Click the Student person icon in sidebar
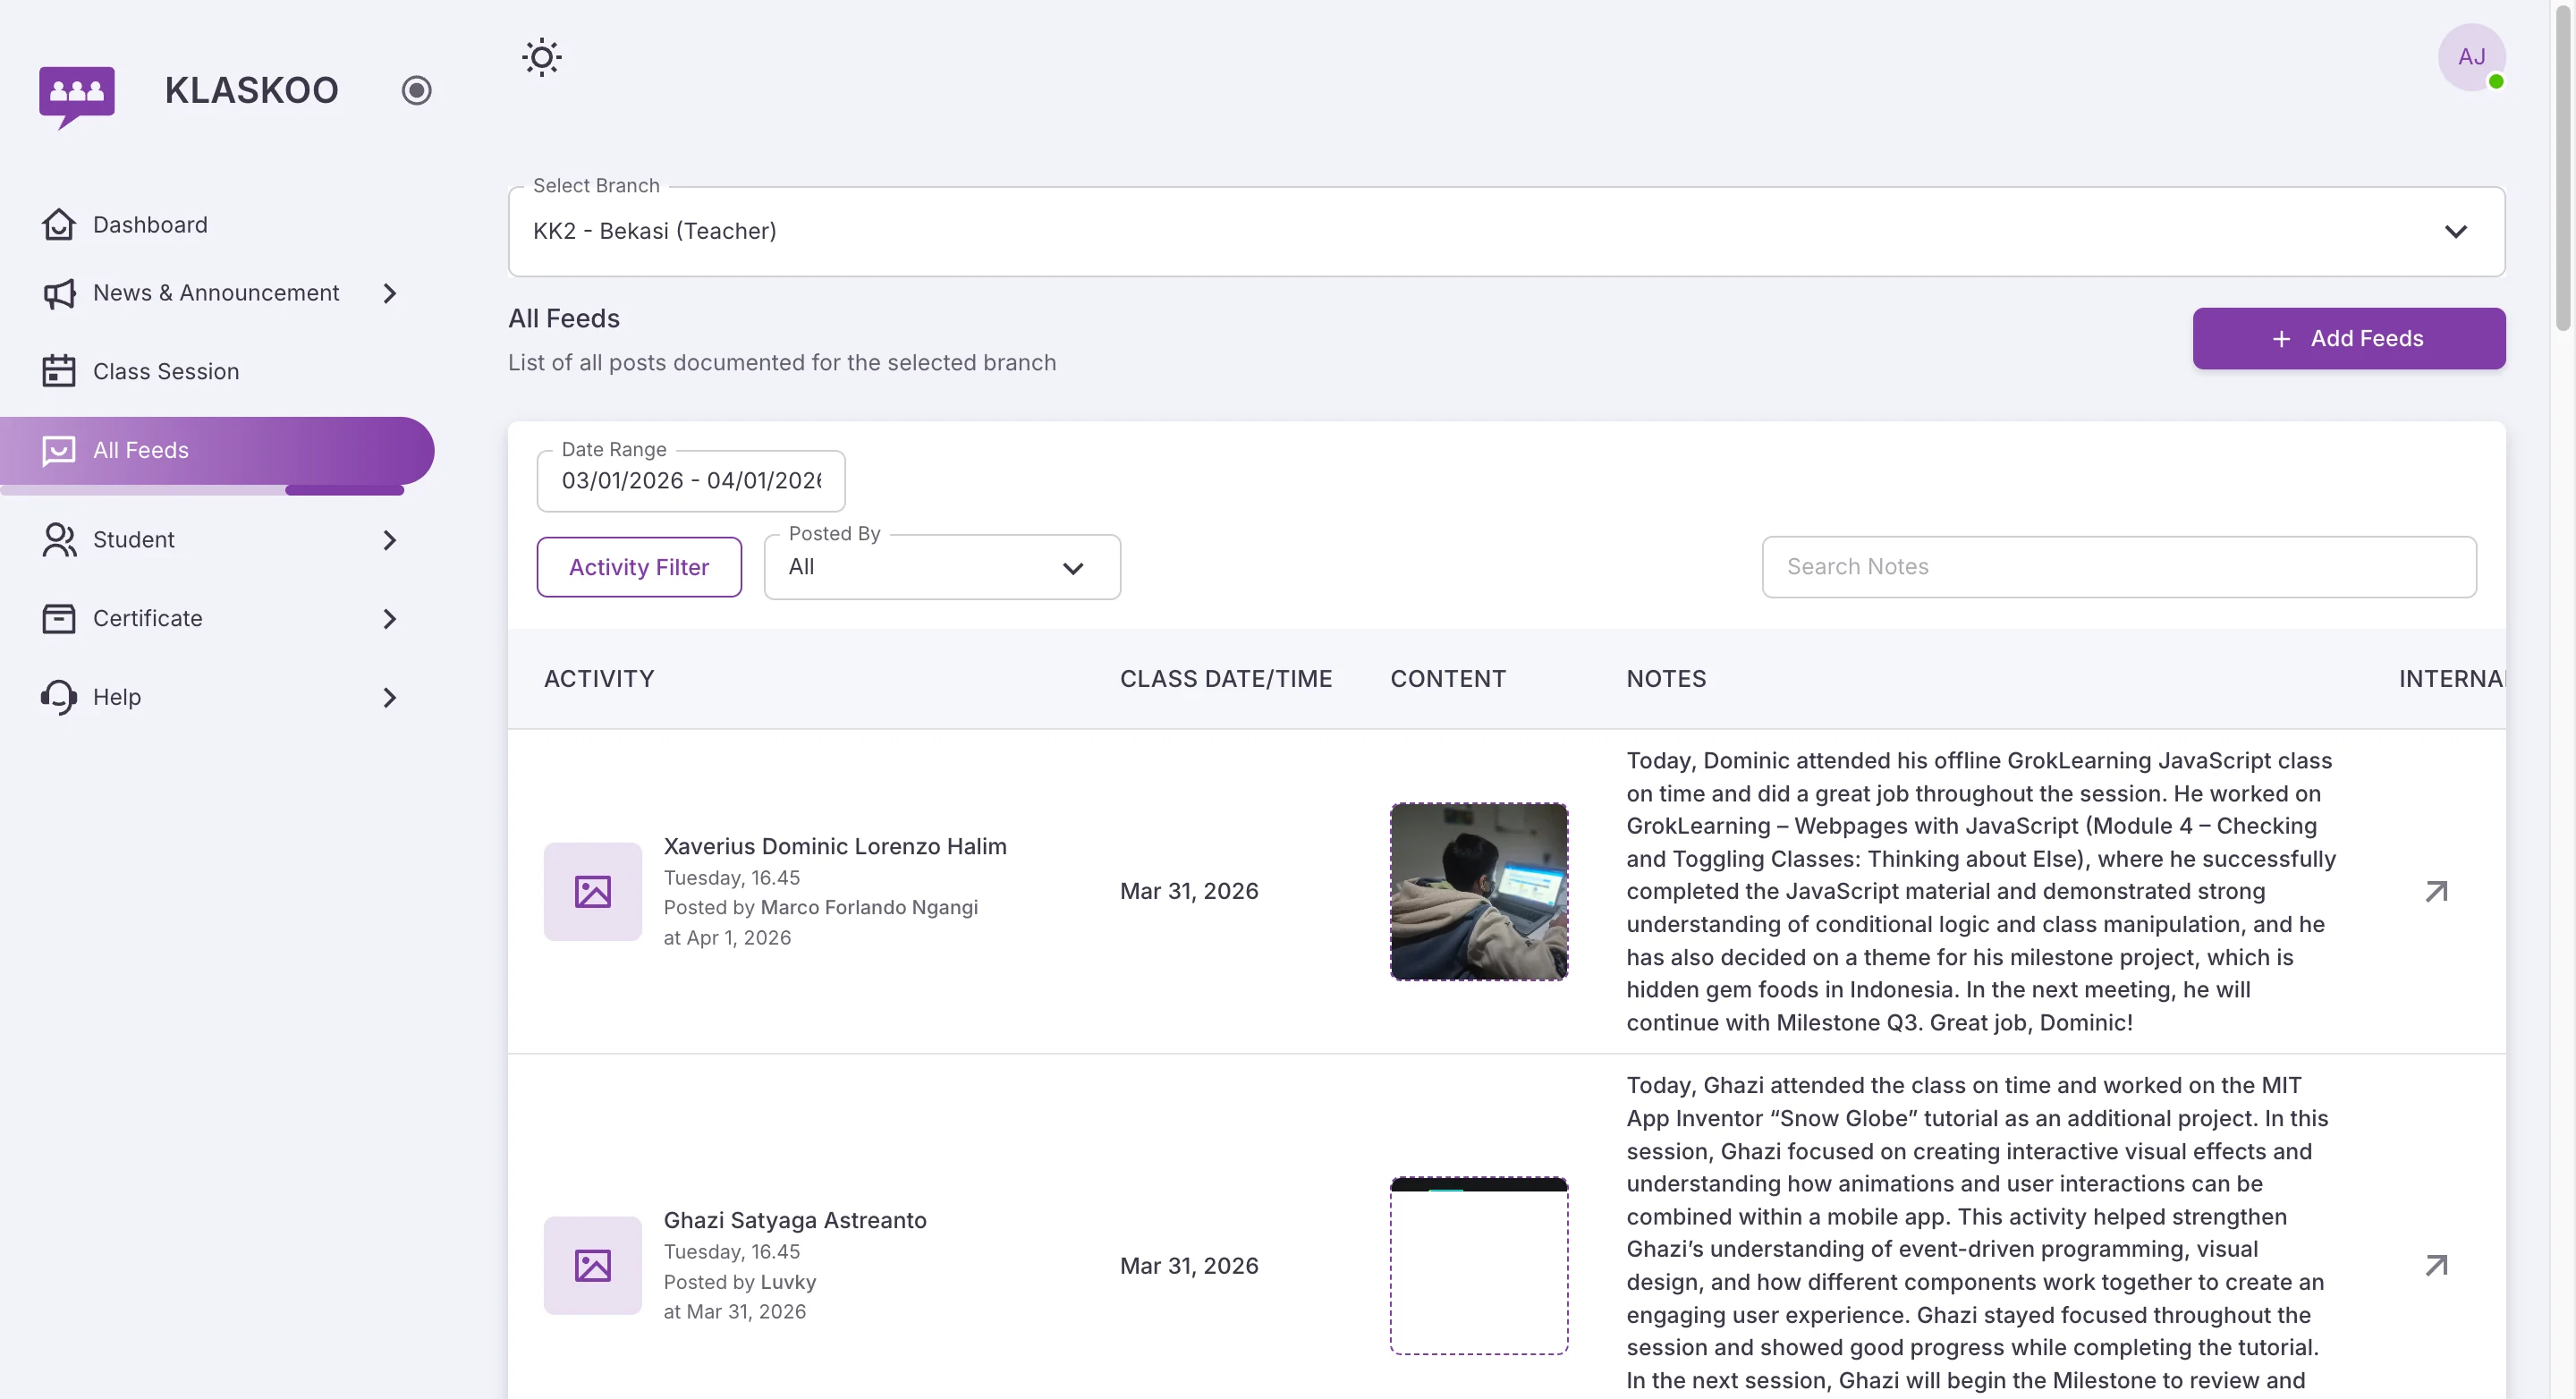This screenshot has width=2576, height=1399. point(58,539)
